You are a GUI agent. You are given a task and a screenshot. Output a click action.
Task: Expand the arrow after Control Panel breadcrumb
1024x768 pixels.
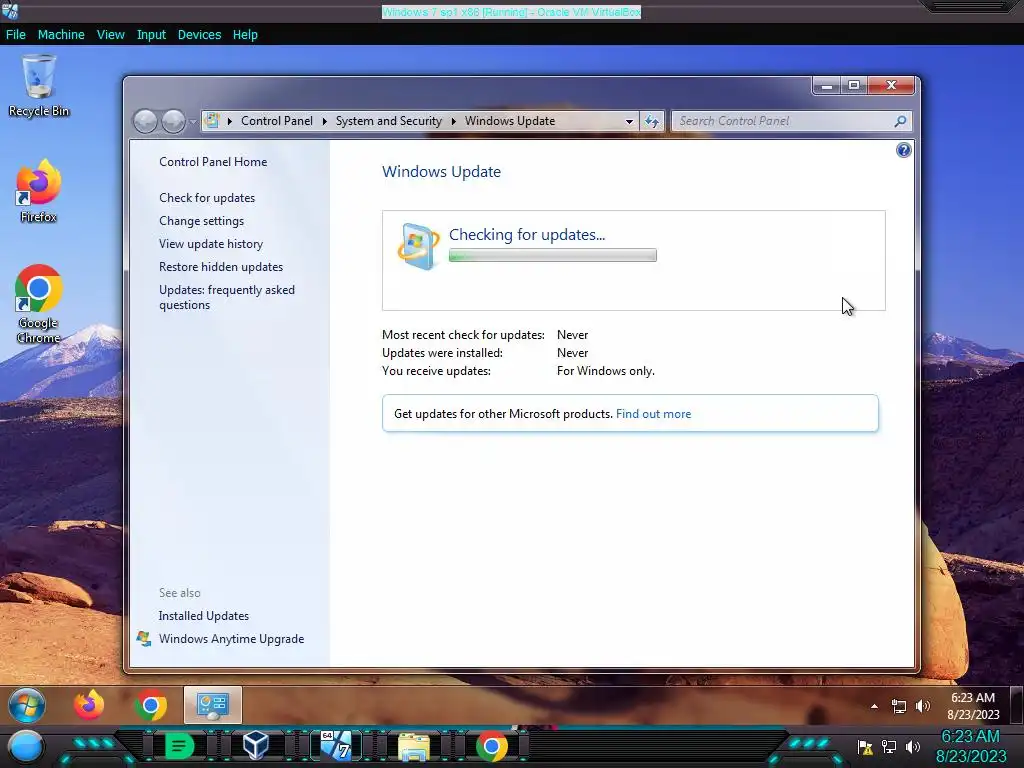click(324, 121)
